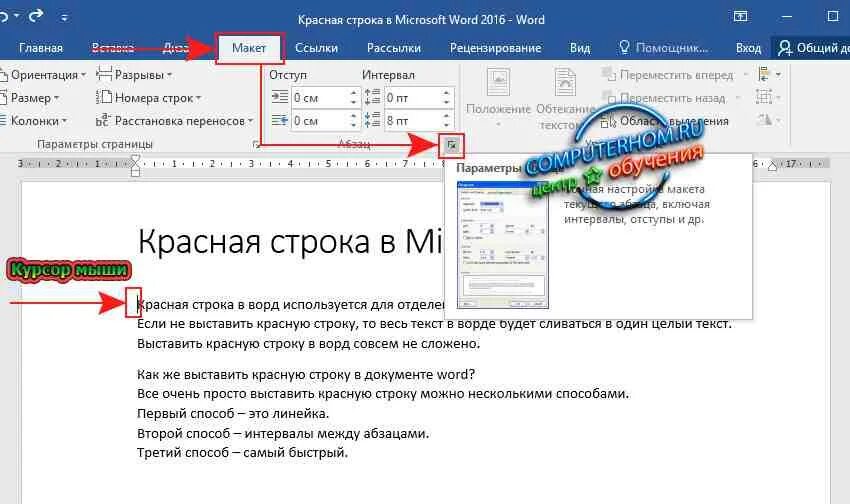Click the spacing-after icon
Screen dimensions: 850x504
tap(372, 120)
